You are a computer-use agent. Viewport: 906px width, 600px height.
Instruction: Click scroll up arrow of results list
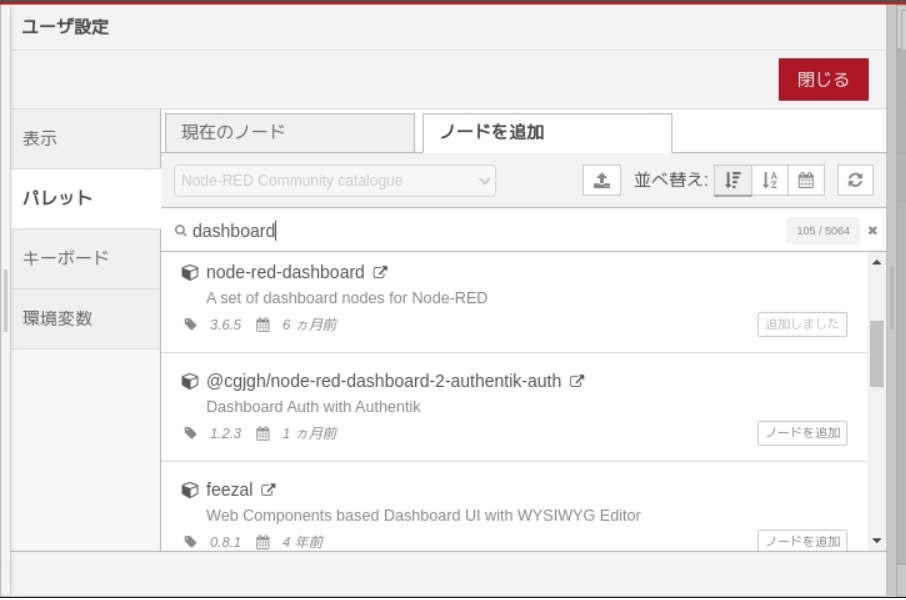click(x=877, y=262)
